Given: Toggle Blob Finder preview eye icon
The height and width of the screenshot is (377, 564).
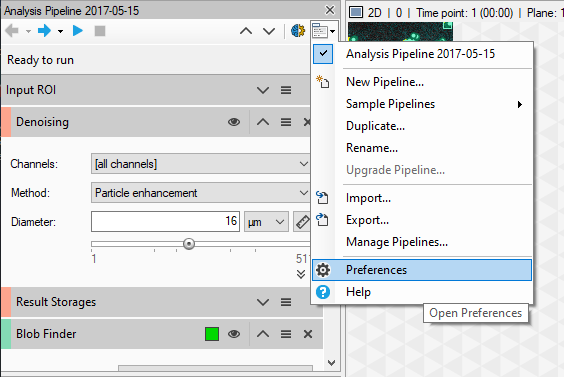Looking at the screenshot, I should click(234, 334).
